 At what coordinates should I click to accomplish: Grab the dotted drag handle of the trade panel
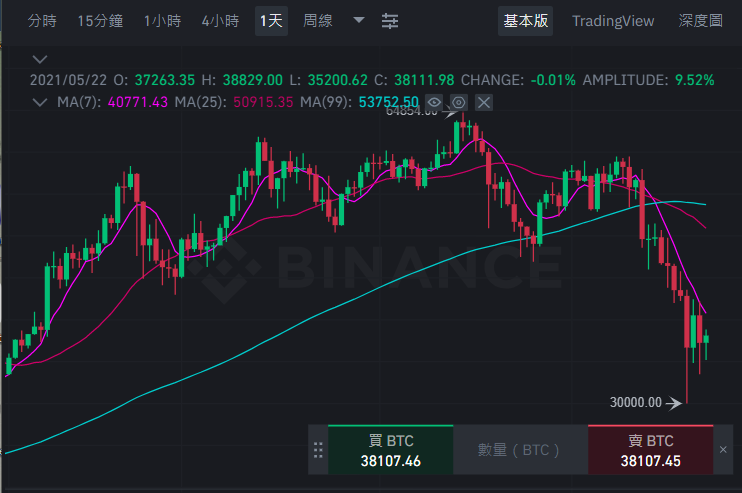(x=318, y=450)
